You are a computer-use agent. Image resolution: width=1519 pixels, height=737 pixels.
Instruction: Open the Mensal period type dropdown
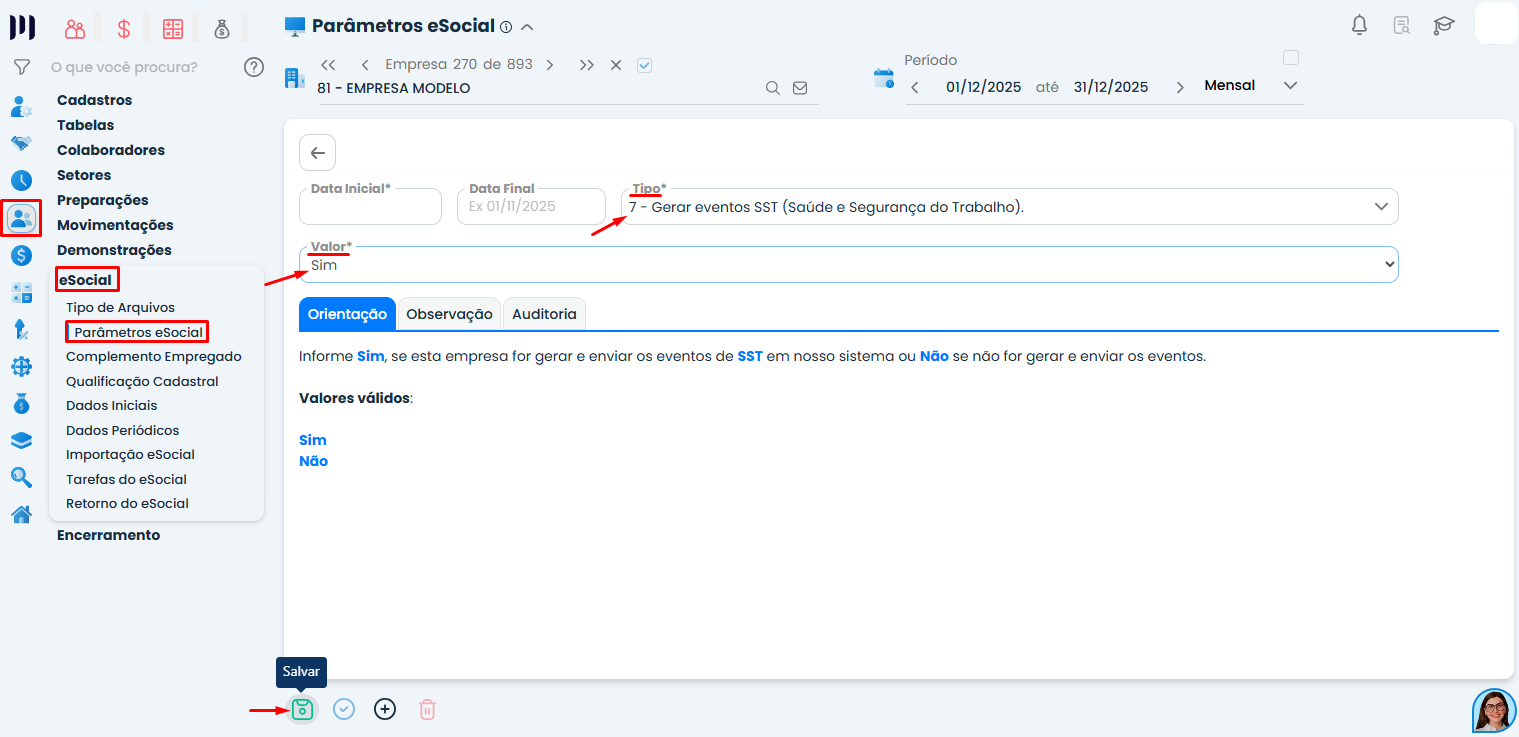point(1251,86)
